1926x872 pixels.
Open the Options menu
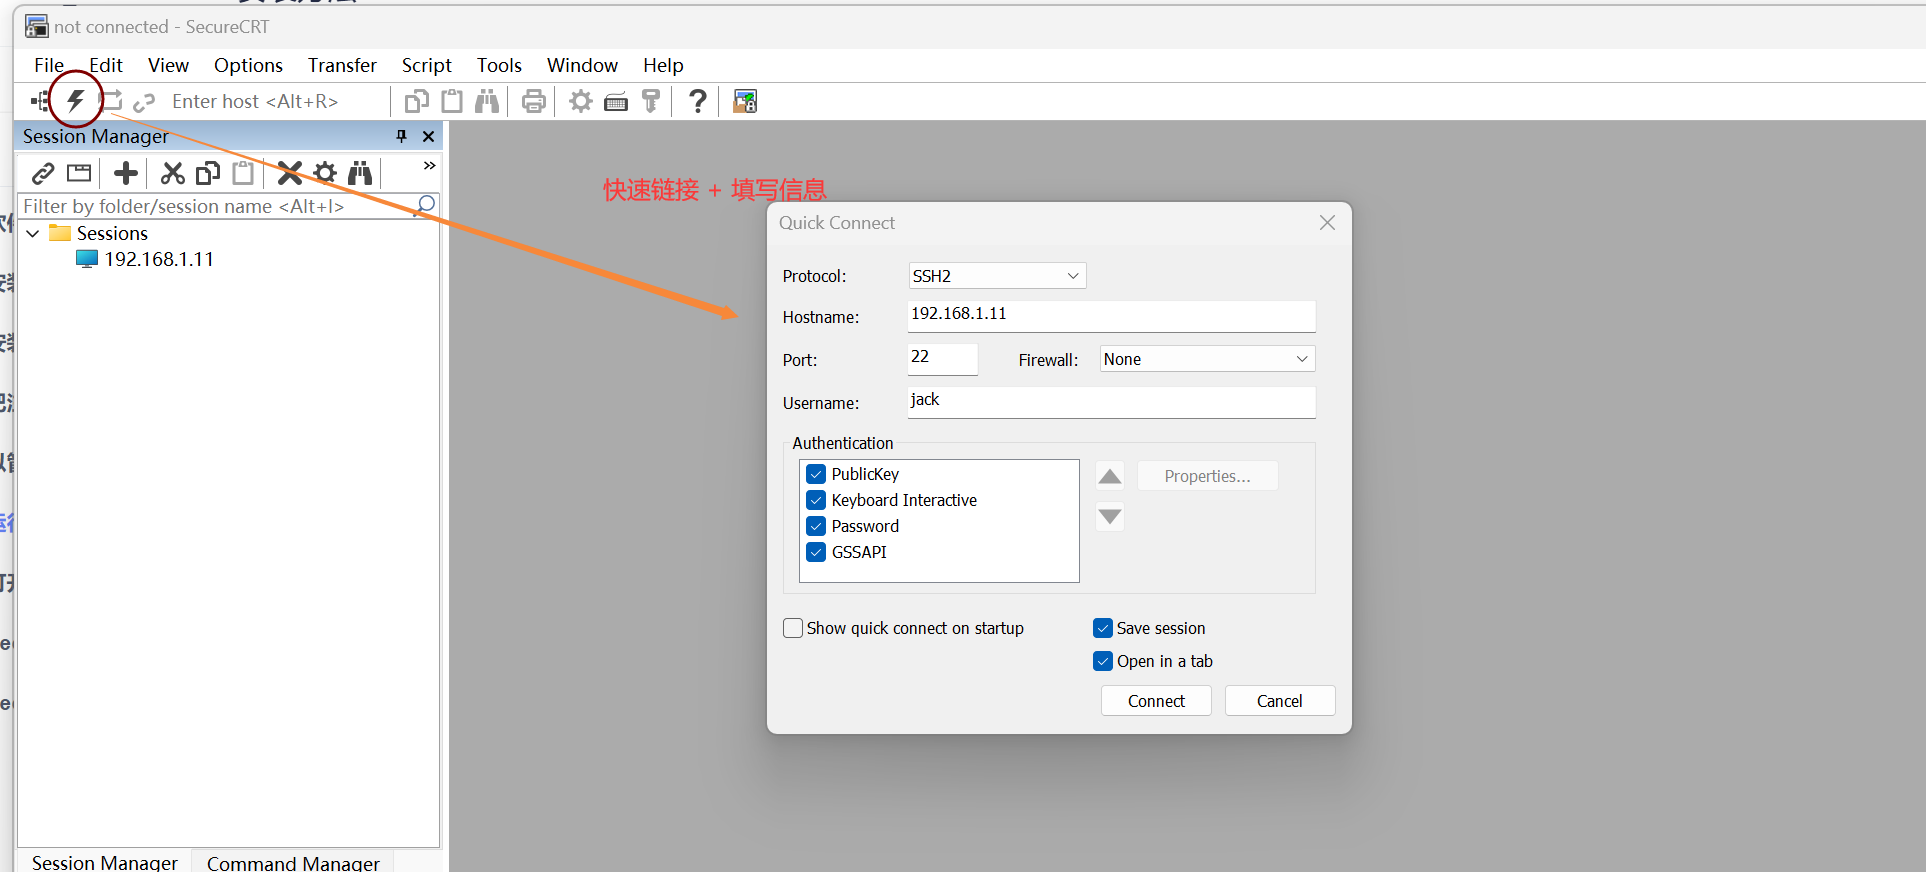point(248,65)
